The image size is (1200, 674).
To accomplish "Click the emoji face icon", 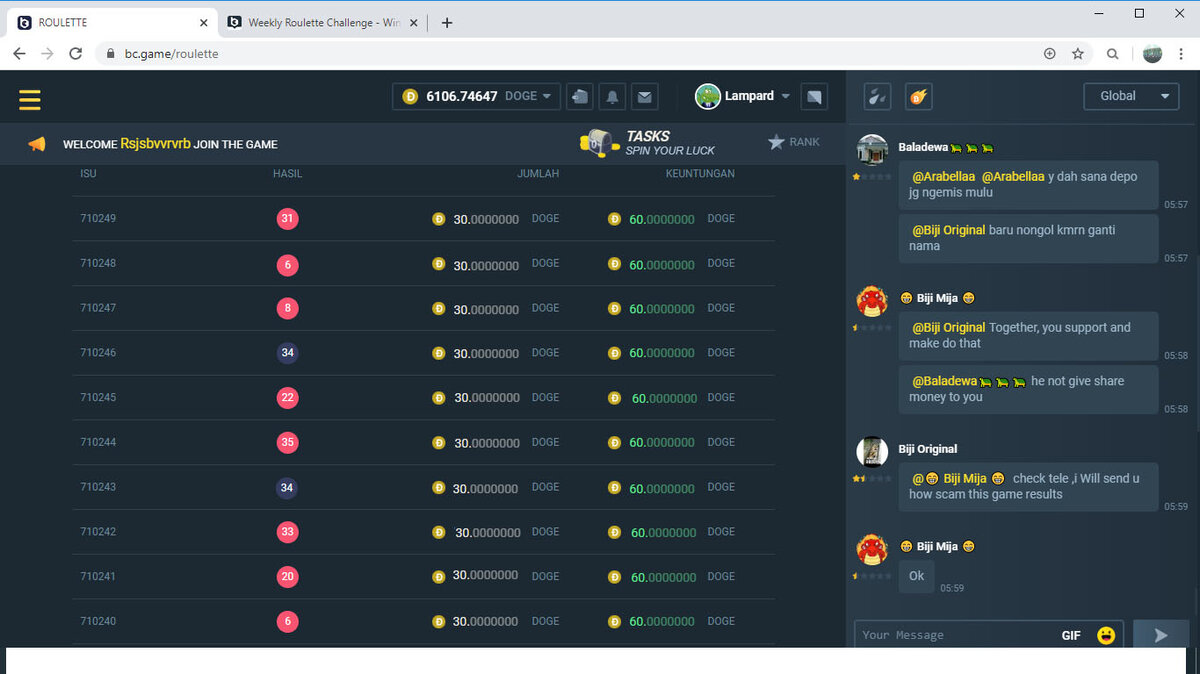I will pyautogui.click(x=1106, y=635).
